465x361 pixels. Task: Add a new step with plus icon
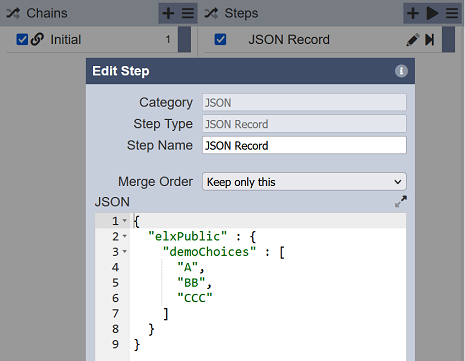[413, 13]
